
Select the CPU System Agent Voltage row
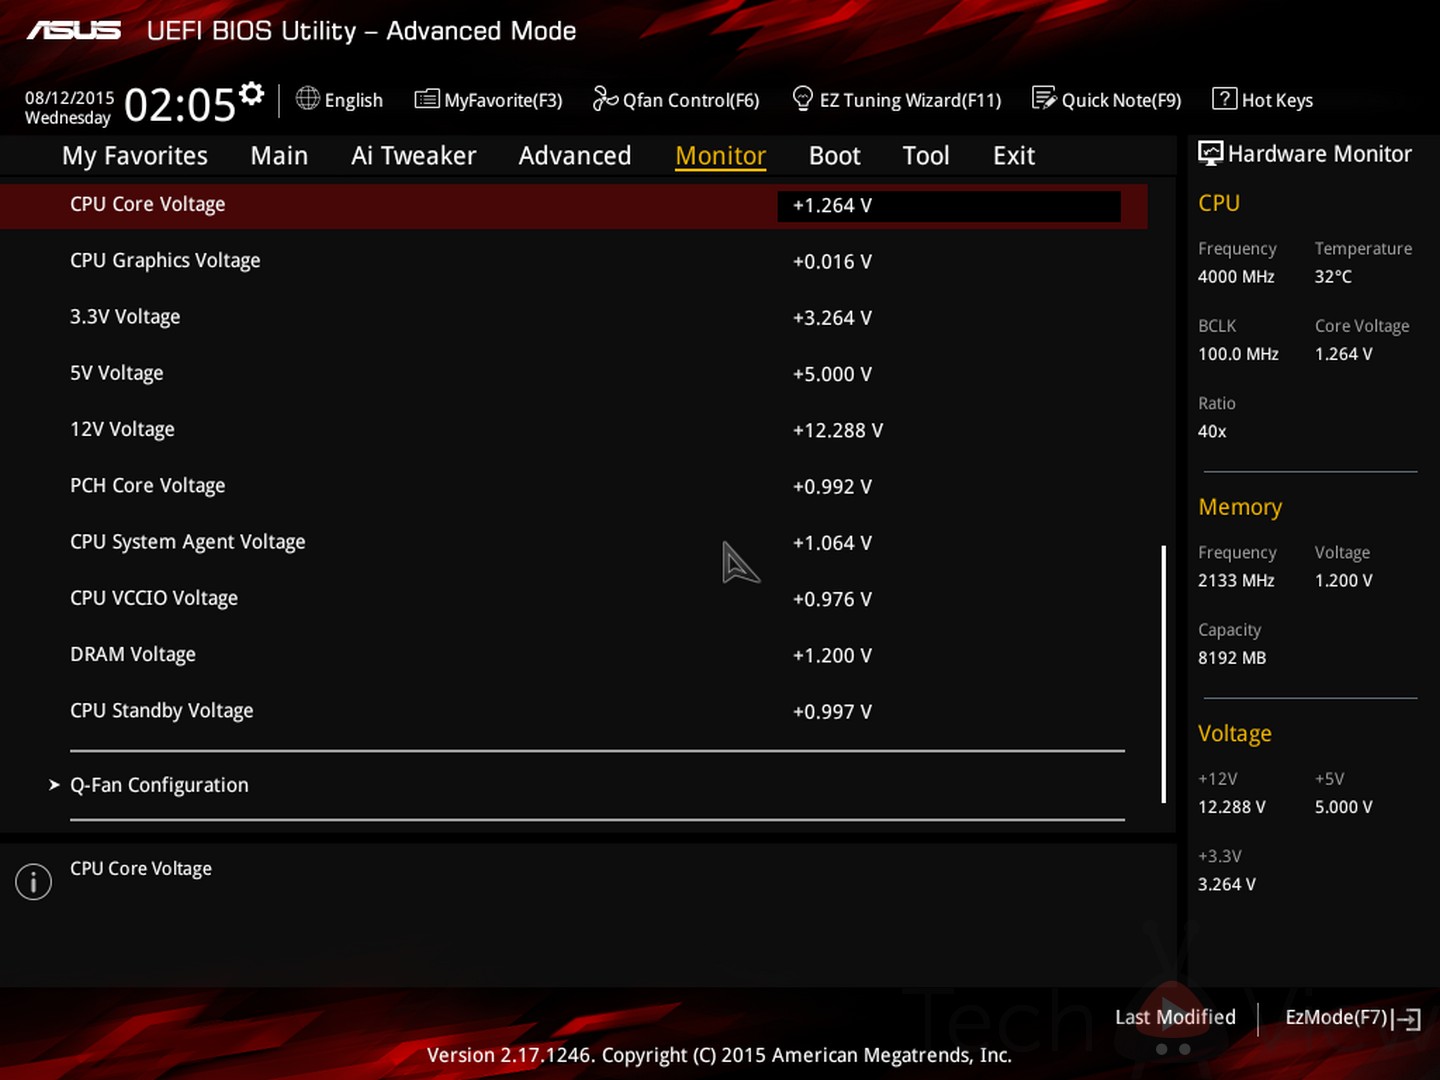574,542
